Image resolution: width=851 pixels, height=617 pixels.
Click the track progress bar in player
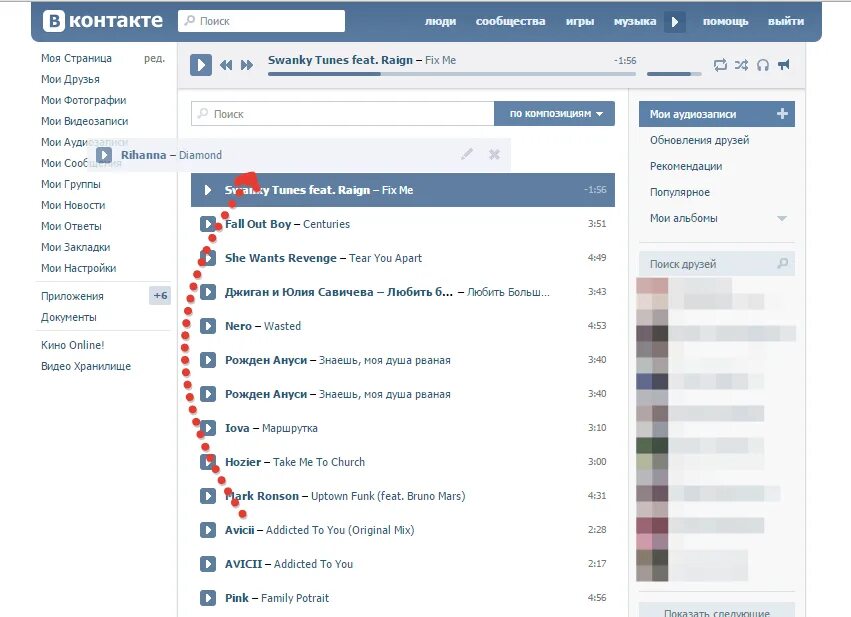coord(452,74)
